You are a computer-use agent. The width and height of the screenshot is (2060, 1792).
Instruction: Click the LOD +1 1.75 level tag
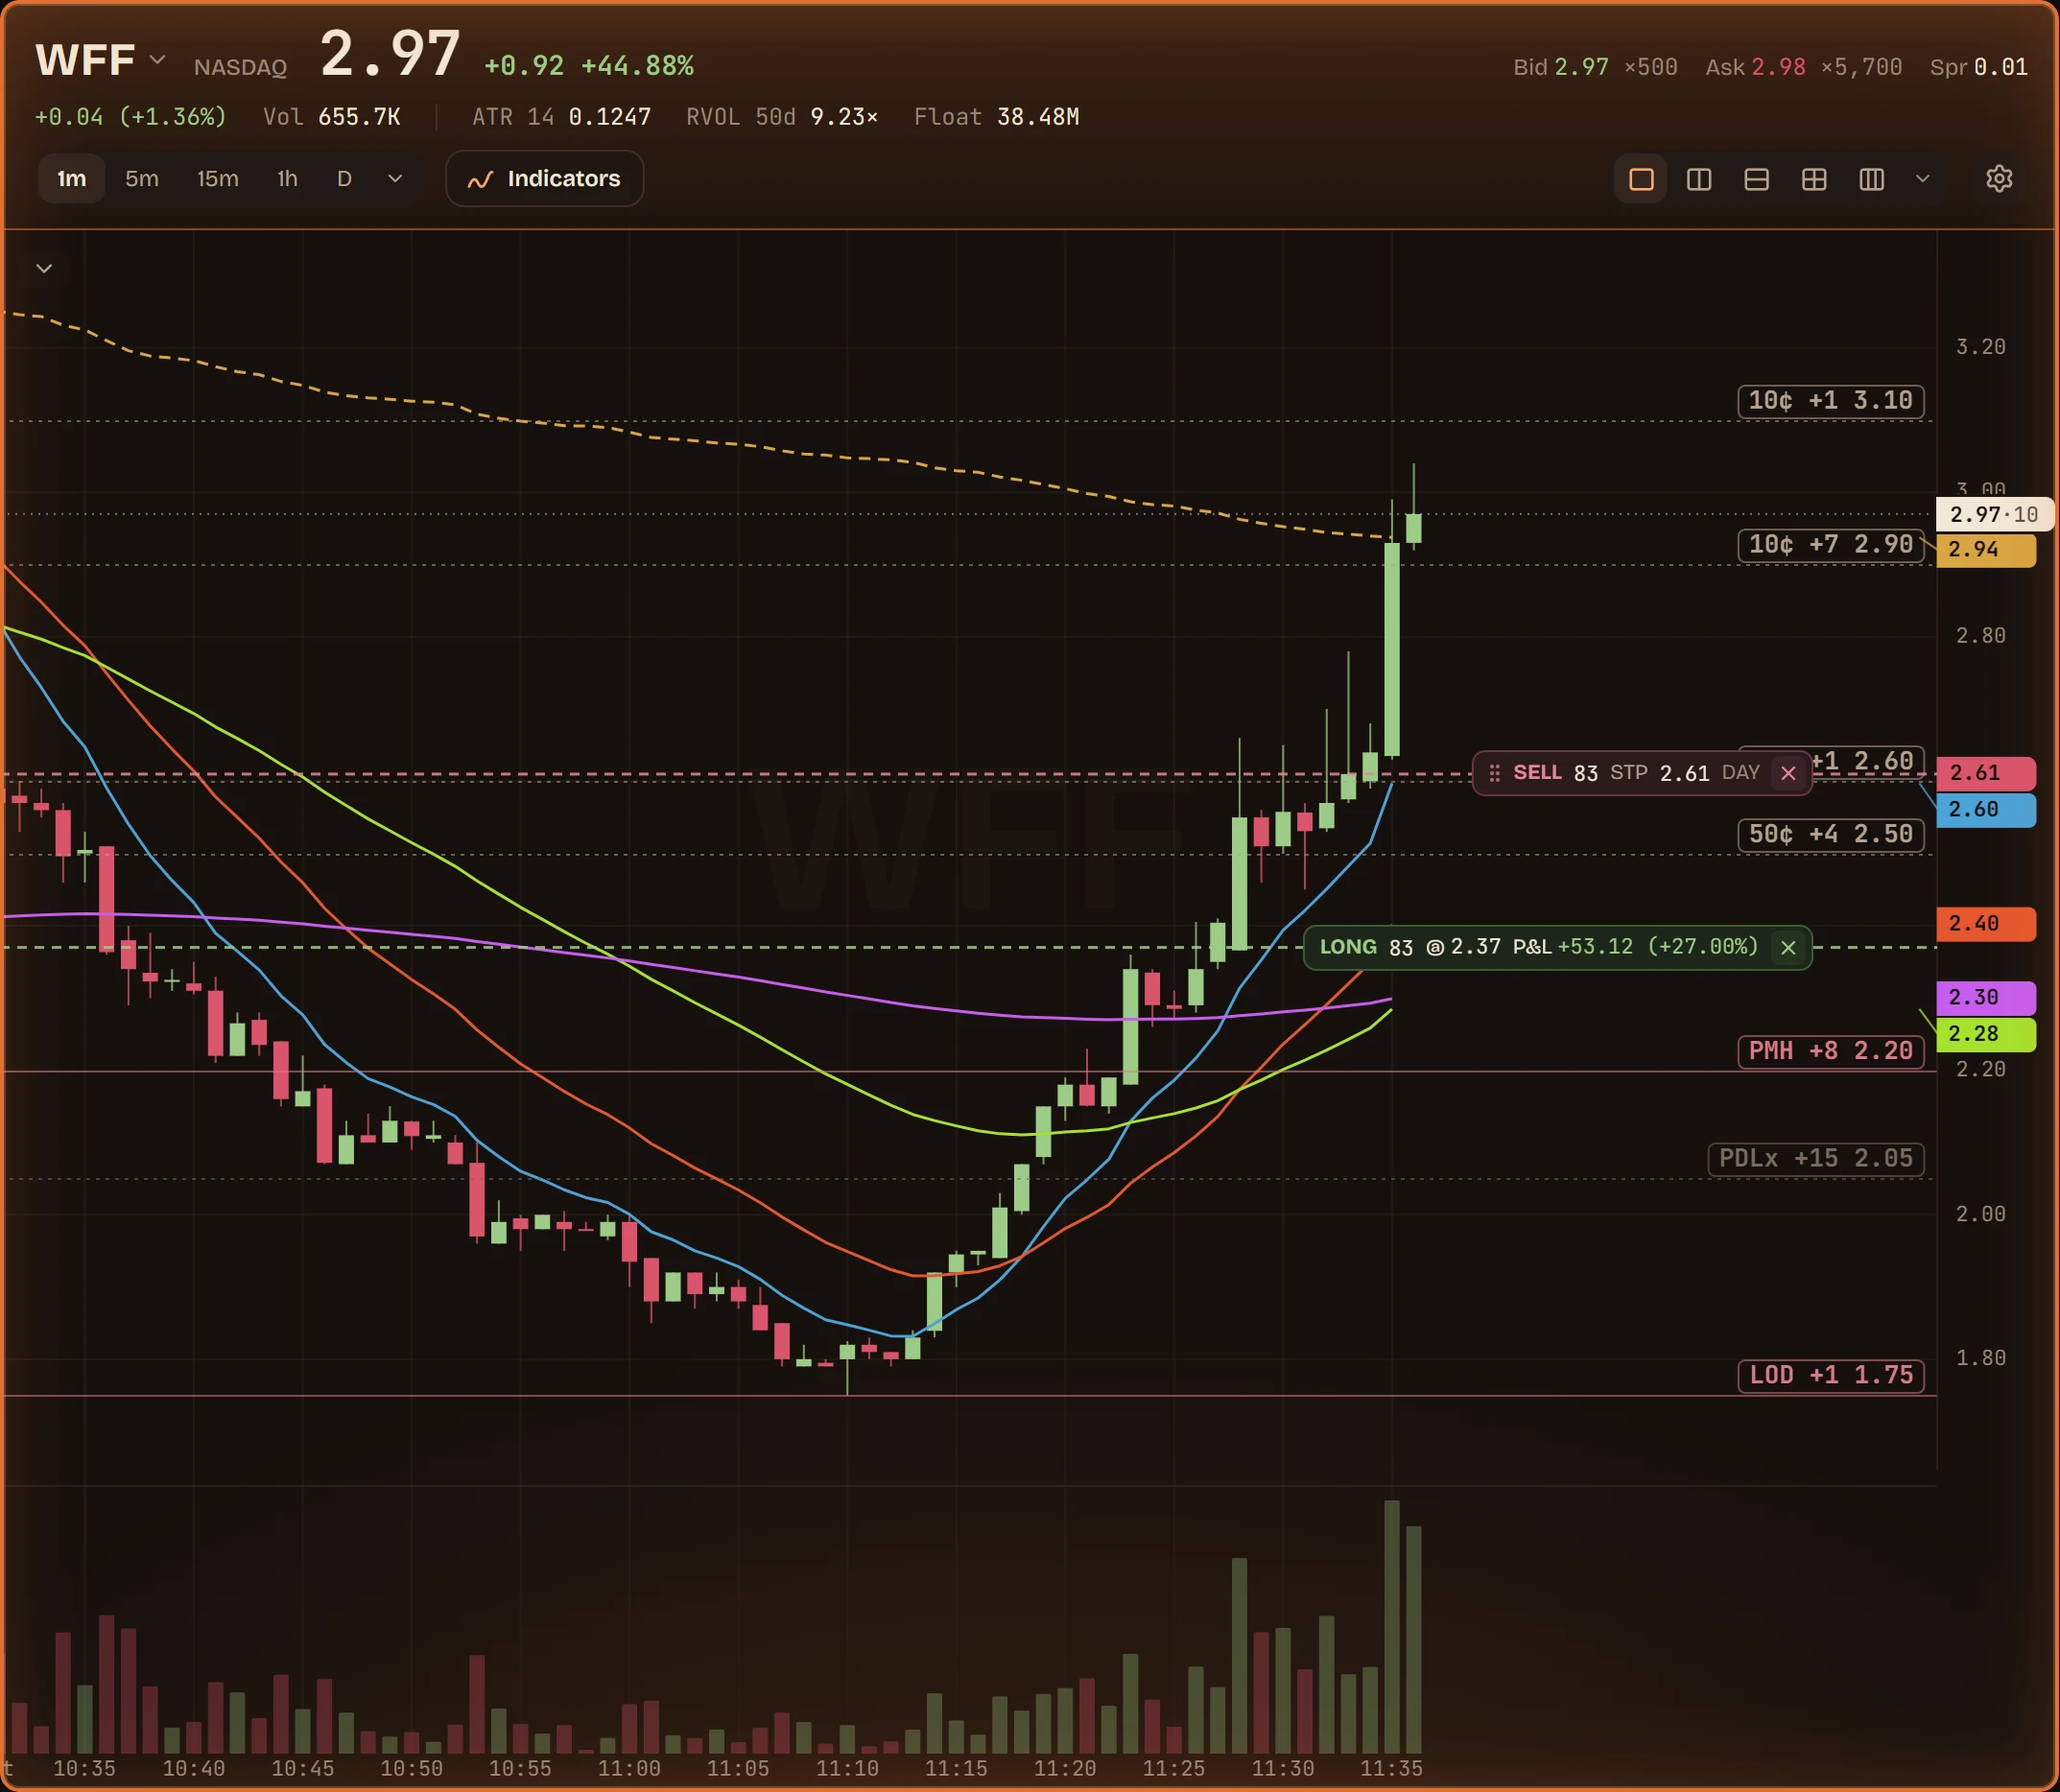(x=1830, y=1375)
